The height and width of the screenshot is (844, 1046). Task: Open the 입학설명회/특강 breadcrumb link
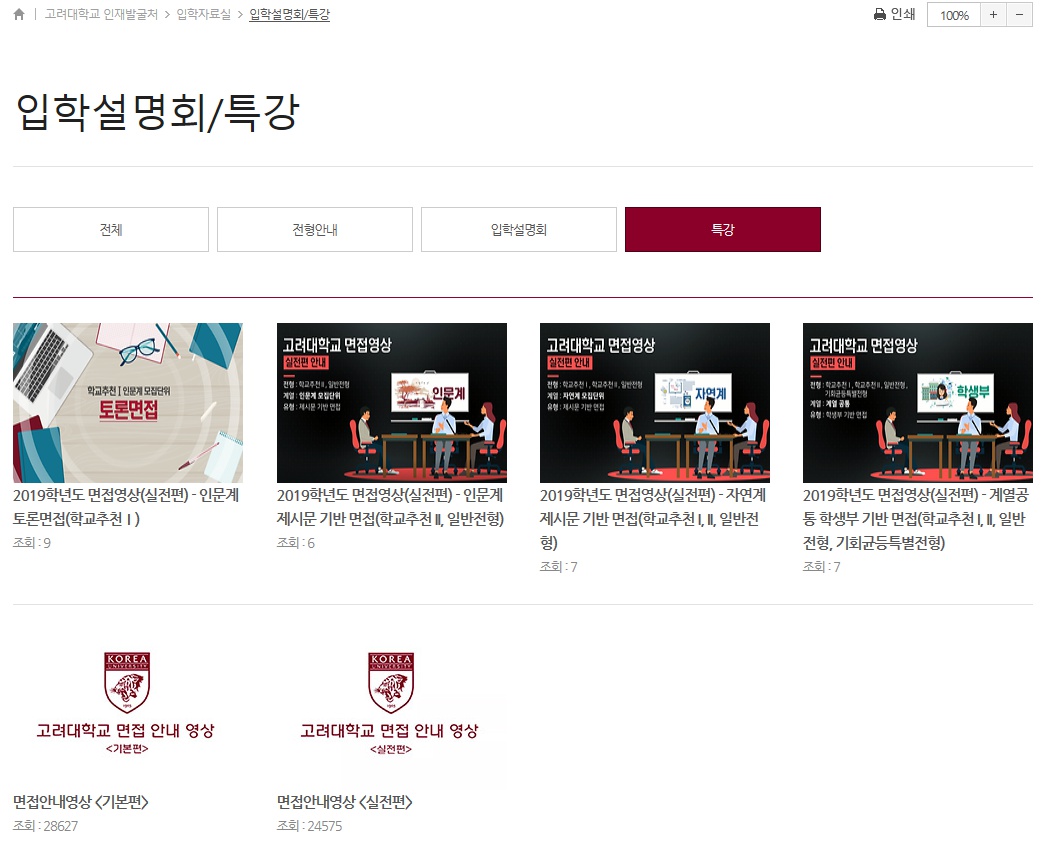click(290, 14)
